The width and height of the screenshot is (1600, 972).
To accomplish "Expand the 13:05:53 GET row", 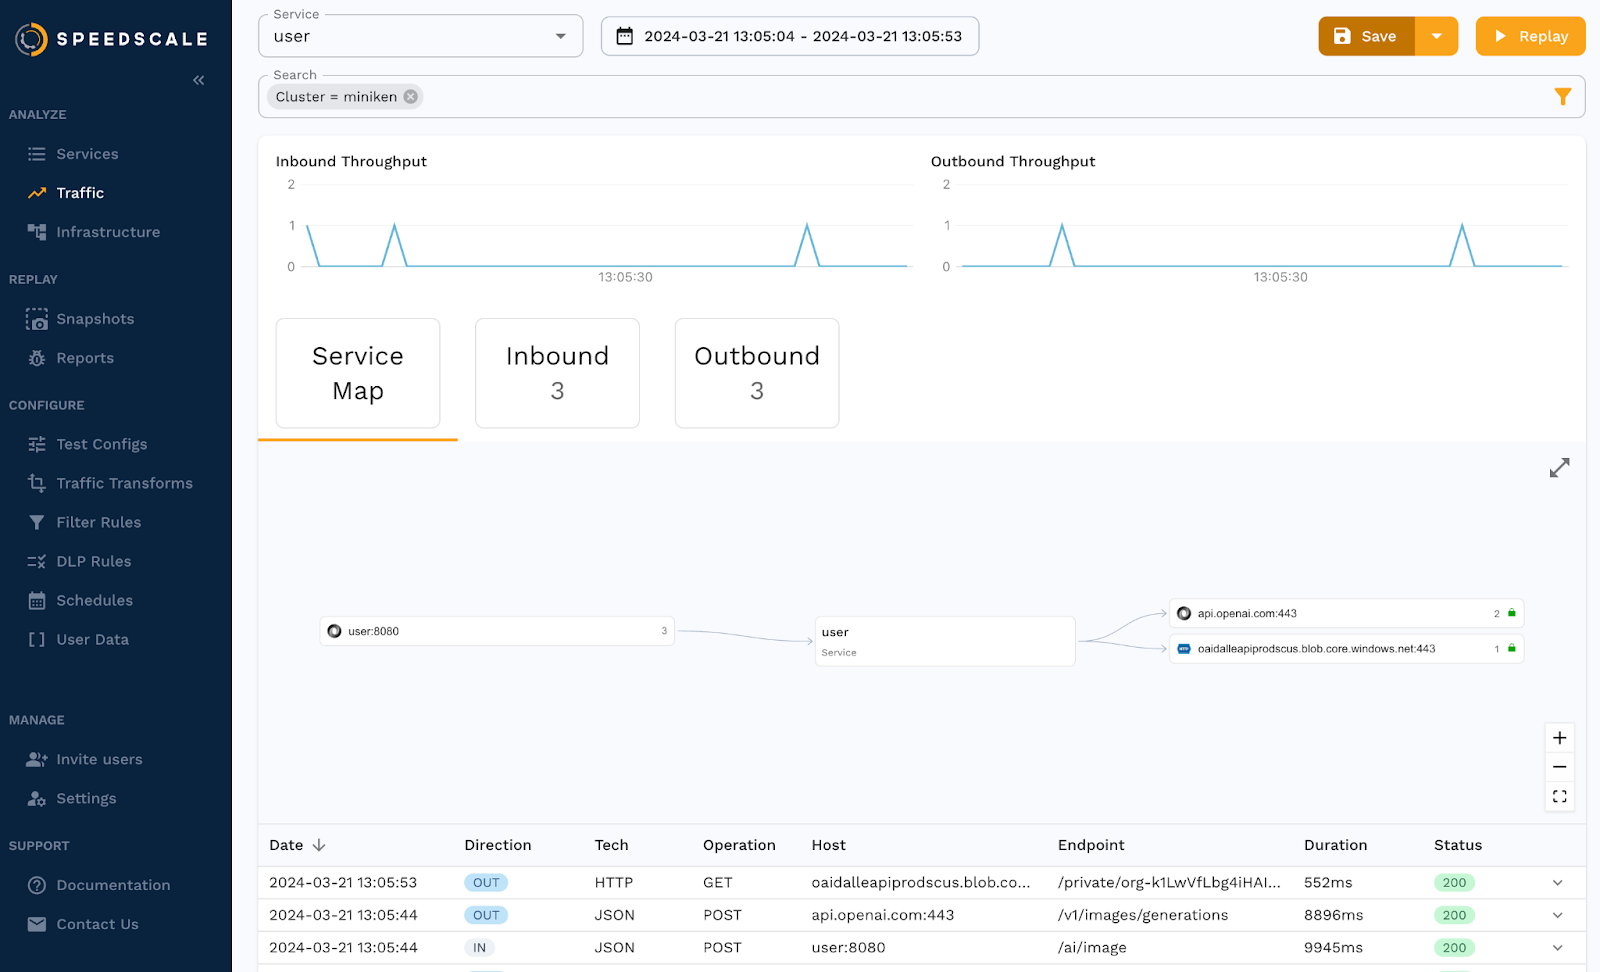I will point(1558,883).
